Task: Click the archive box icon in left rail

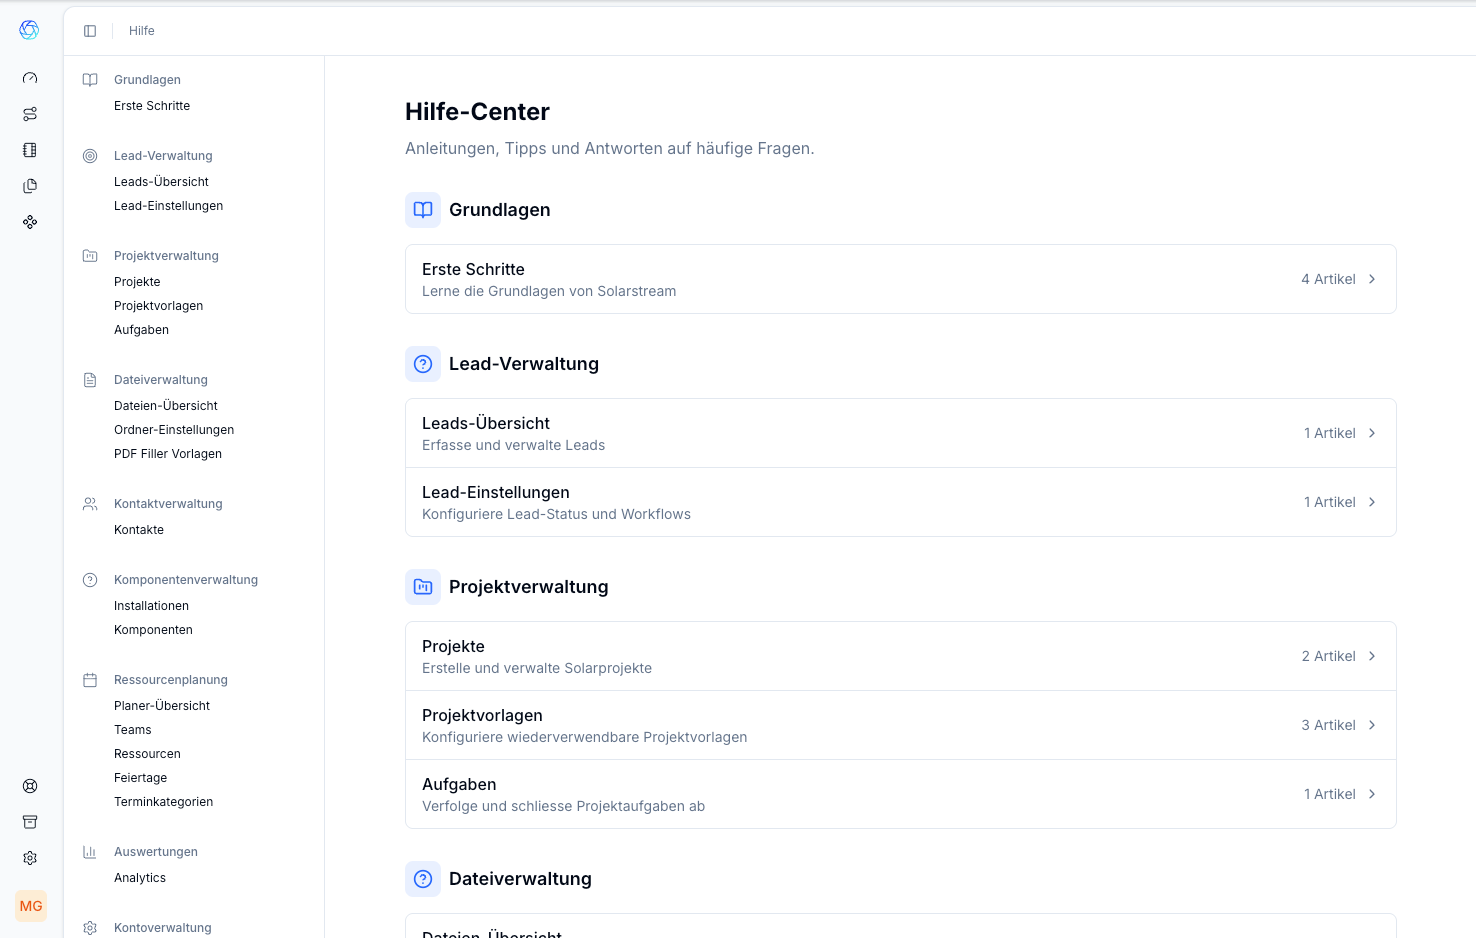Action: 30,822
